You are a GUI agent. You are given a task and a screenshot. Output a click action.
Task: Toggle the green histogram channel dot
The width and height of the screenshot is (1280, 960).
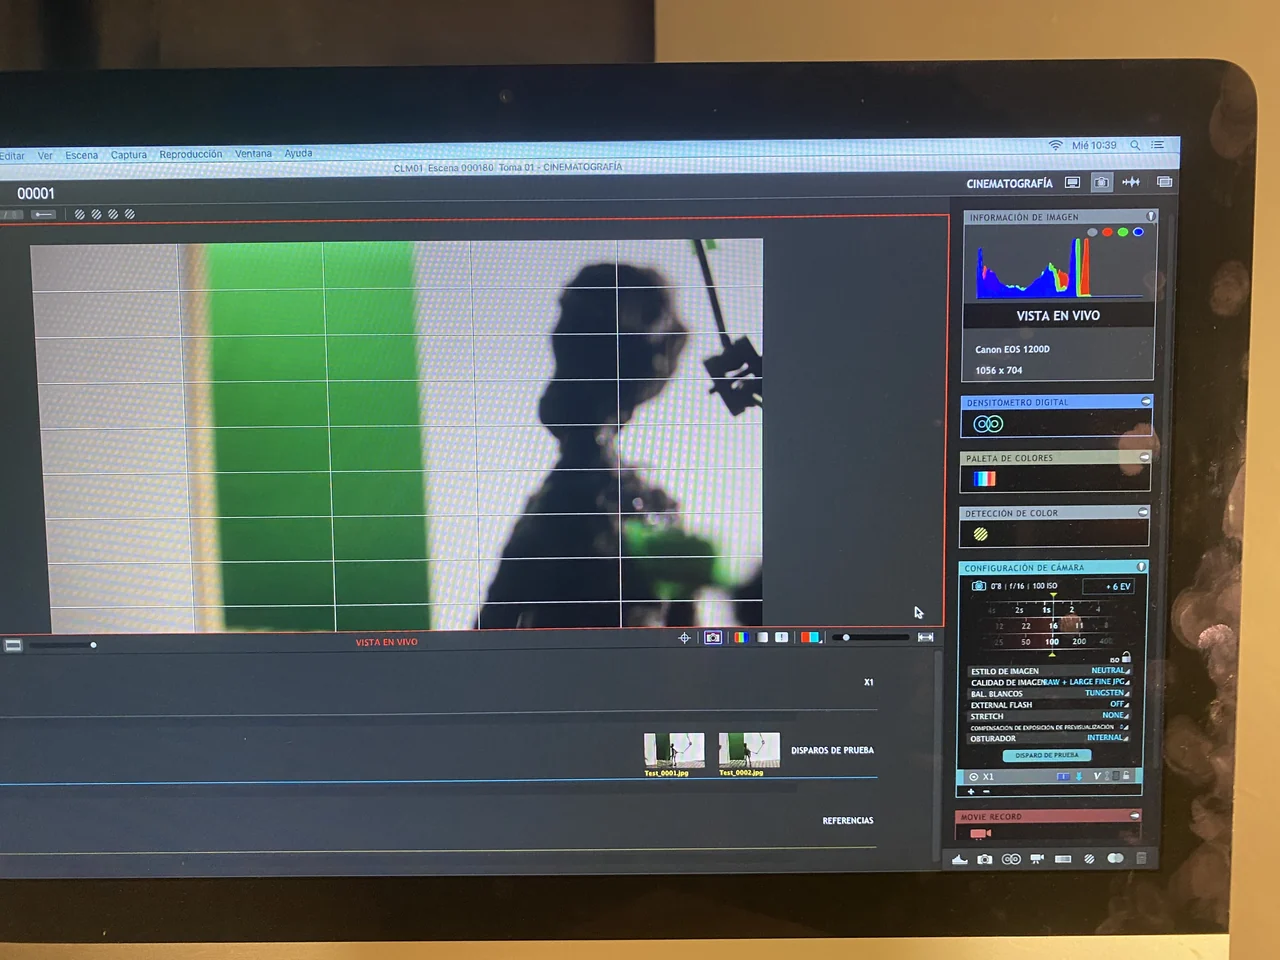(1123, 232)
